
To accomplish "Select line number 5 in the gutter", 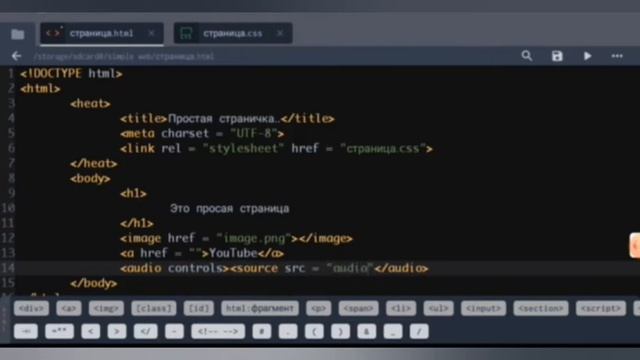I will coord(11,133).
